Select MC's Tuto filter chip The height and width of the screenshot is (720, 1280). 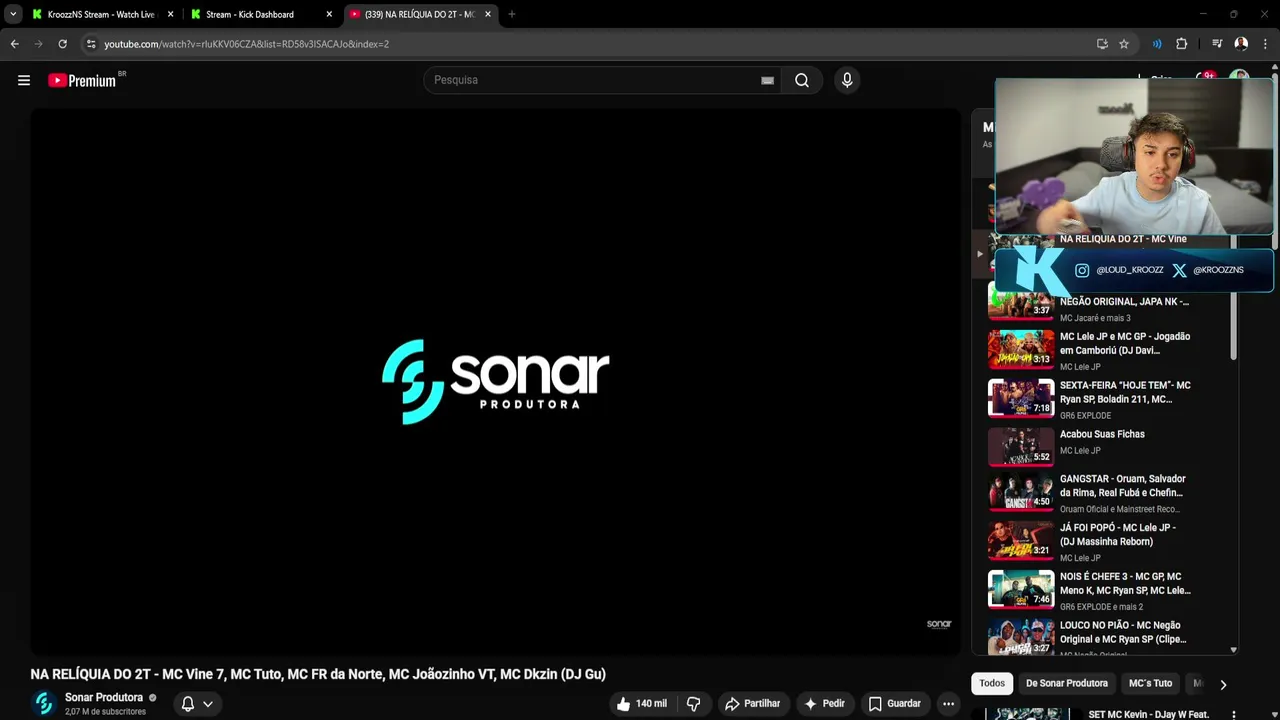(1150, 683)
